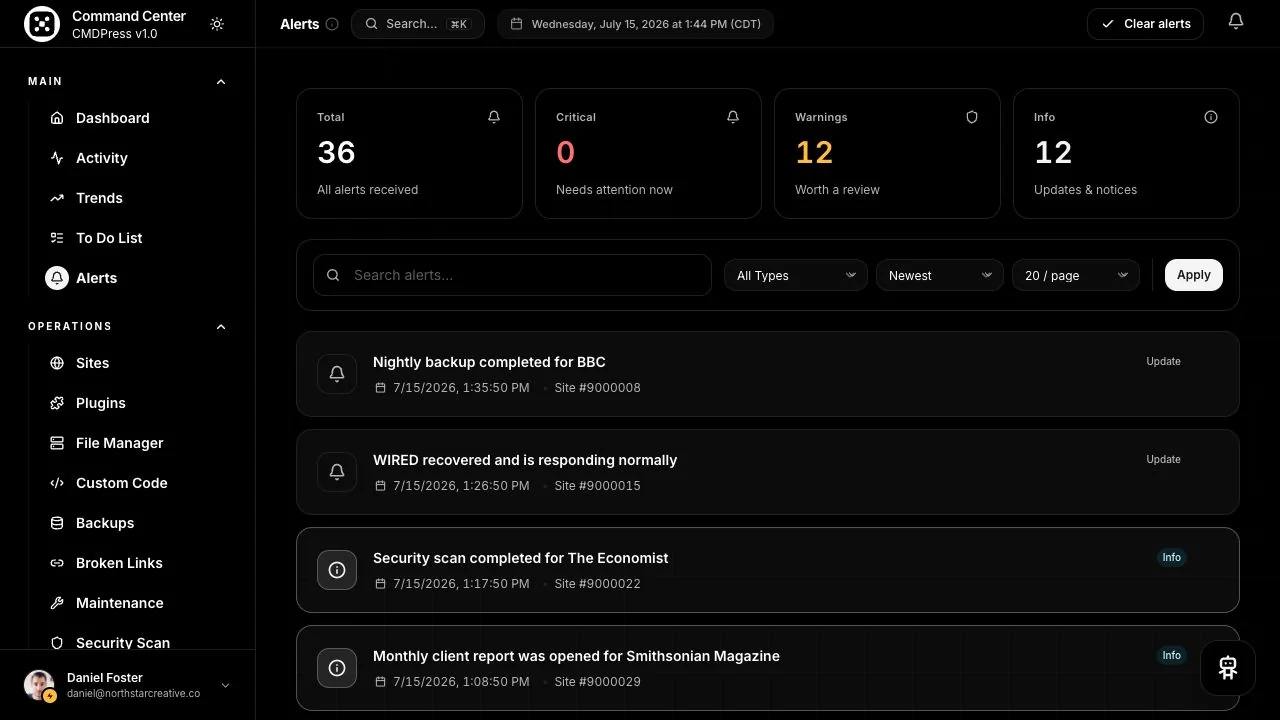Click Info badge on Smithsonian alert

pos(1171,655)
